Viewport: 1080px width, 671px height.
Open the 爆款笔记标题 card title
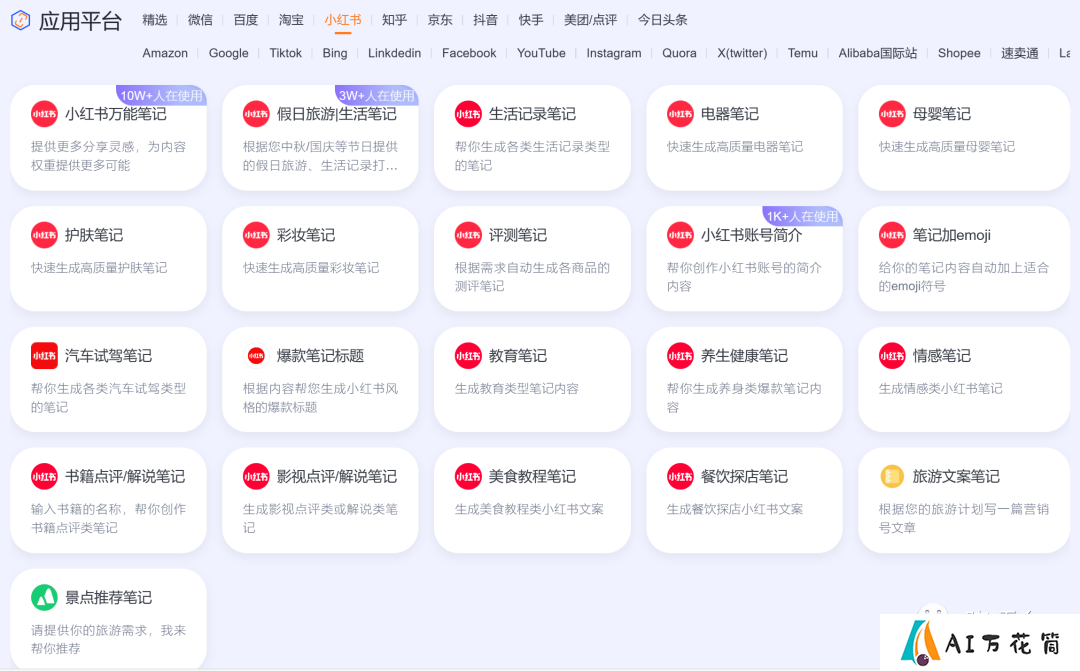pos(320,356)
